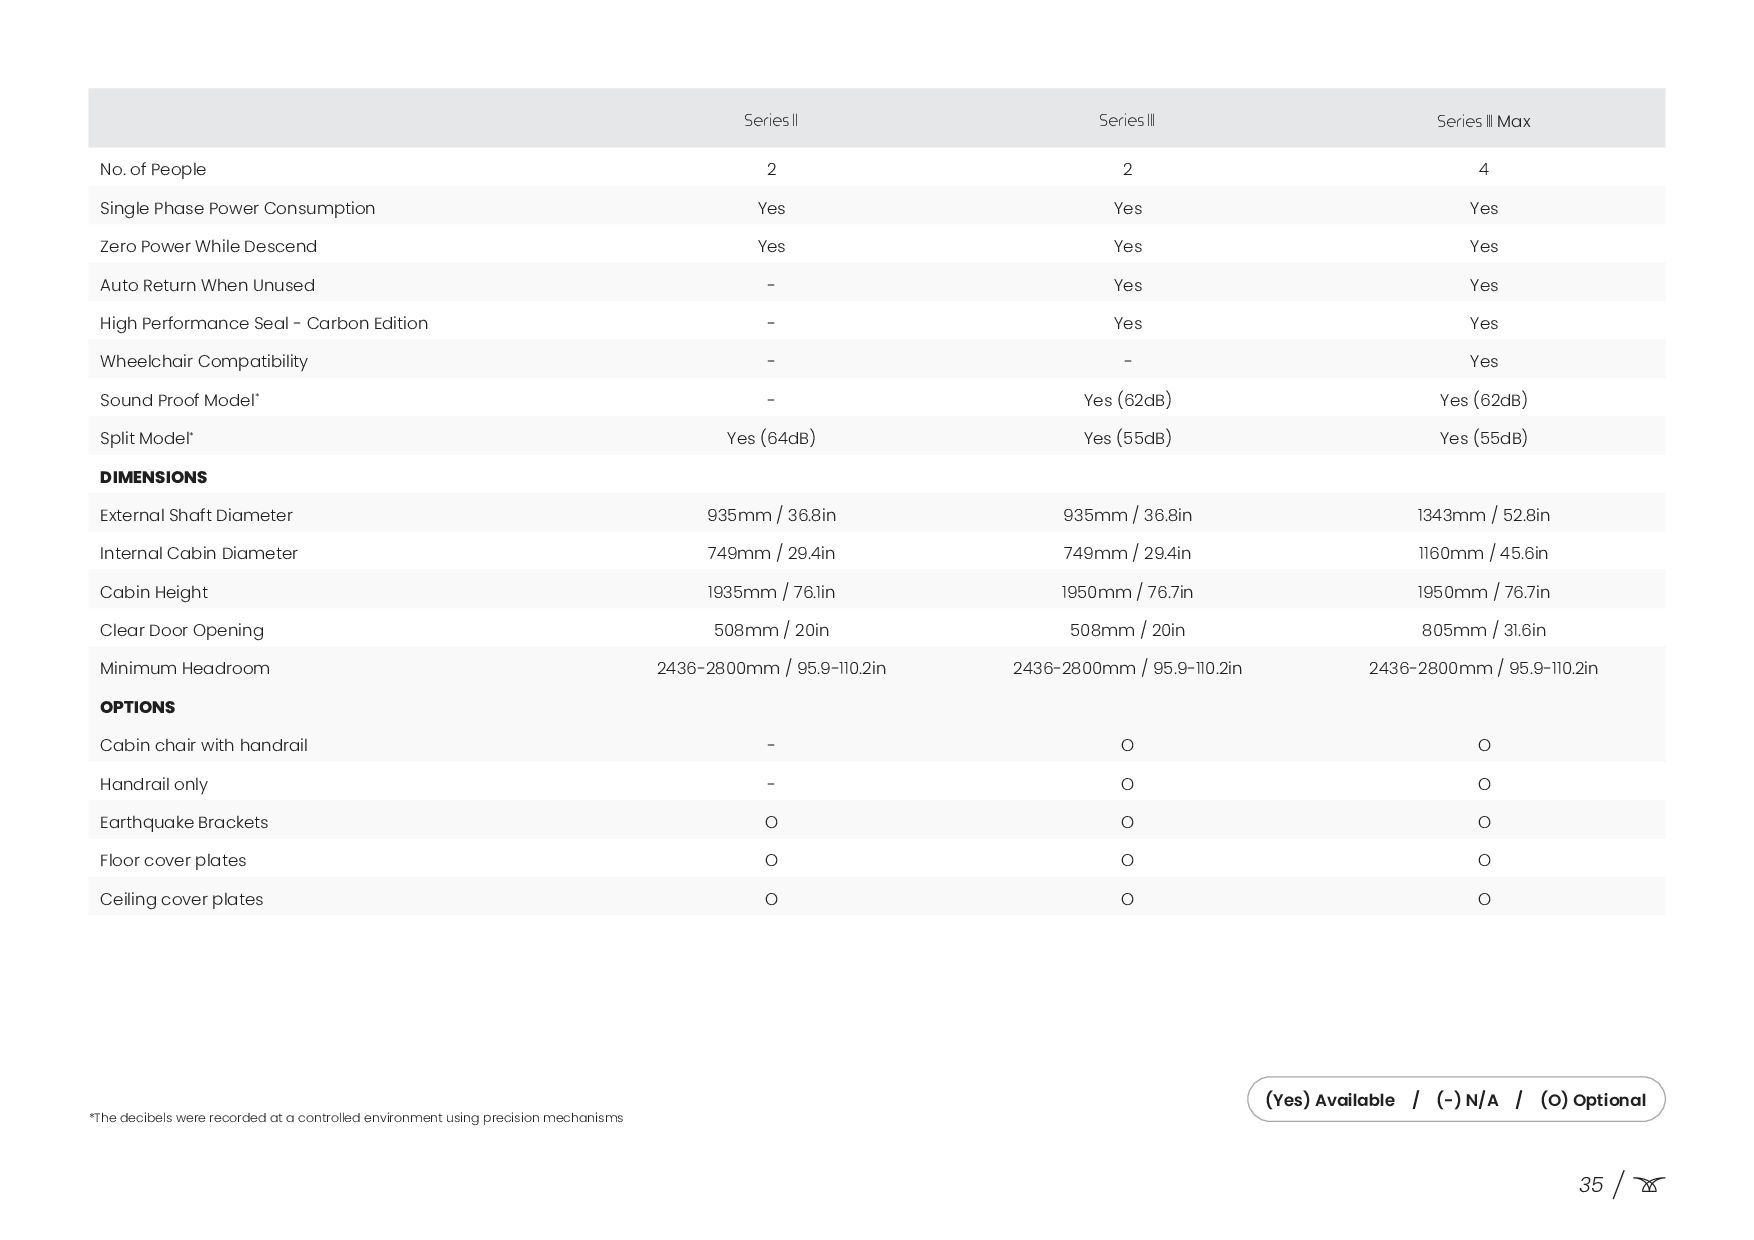Viewport: 1754px width, 1240px height.
Task: Click the '4' people value for Series III Max
Action: tap(1484, 170)
